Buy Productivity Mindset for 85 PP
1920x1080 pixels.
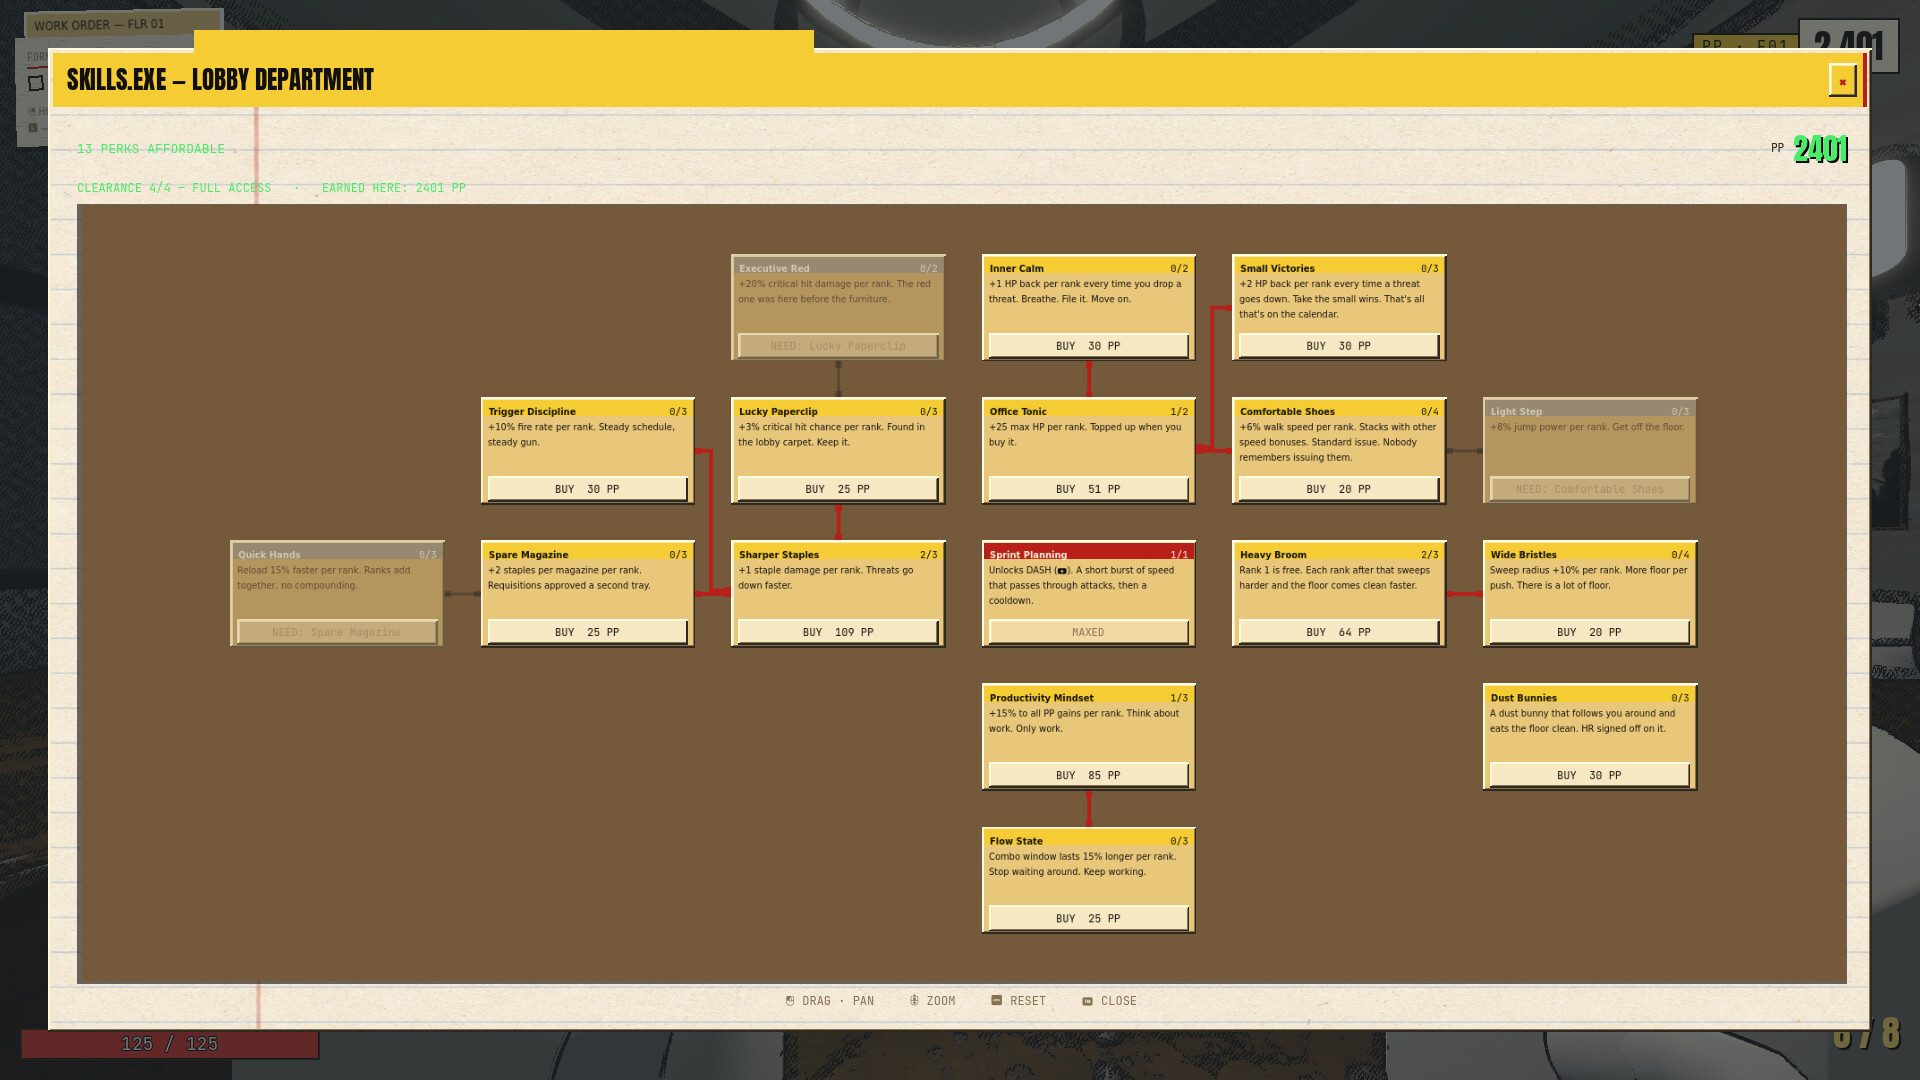1088,775
